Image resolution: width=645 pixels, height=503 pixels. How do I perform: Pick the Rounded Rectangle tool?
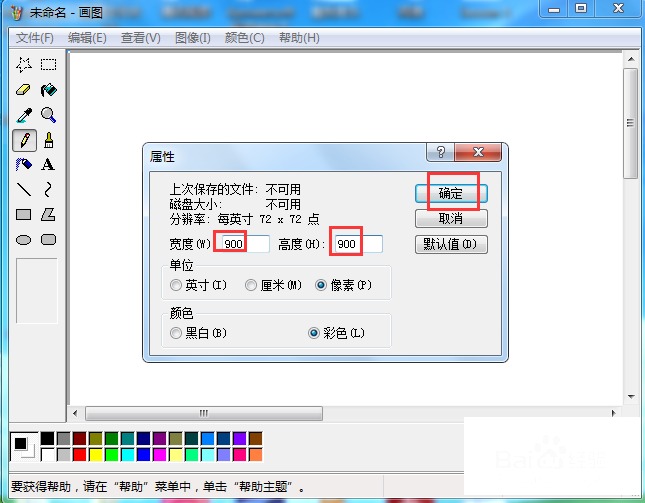click(48, 239)
